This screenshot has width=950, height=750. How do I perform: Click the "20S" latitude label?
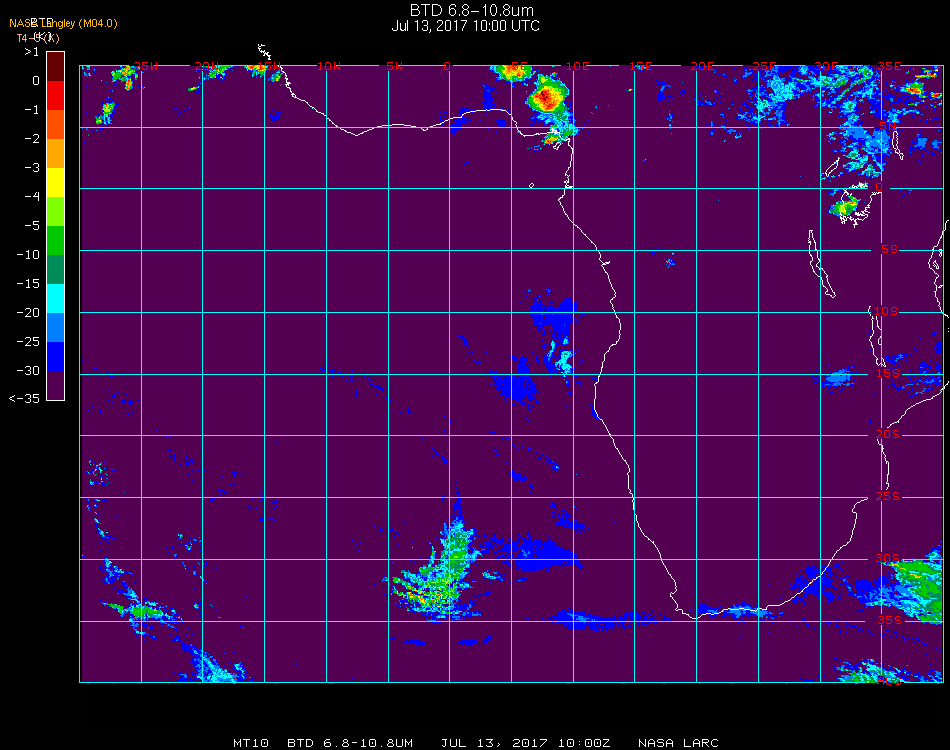[x=888, y=434]
